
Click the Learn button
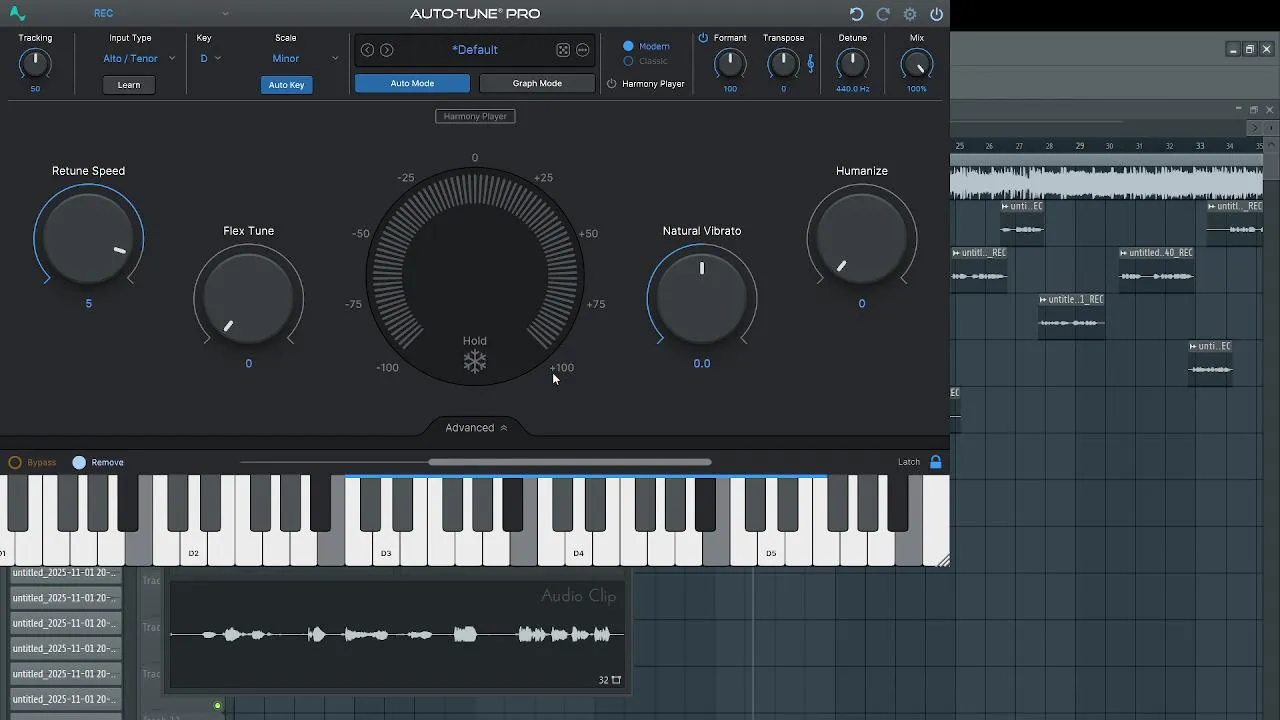coord(129,85)
